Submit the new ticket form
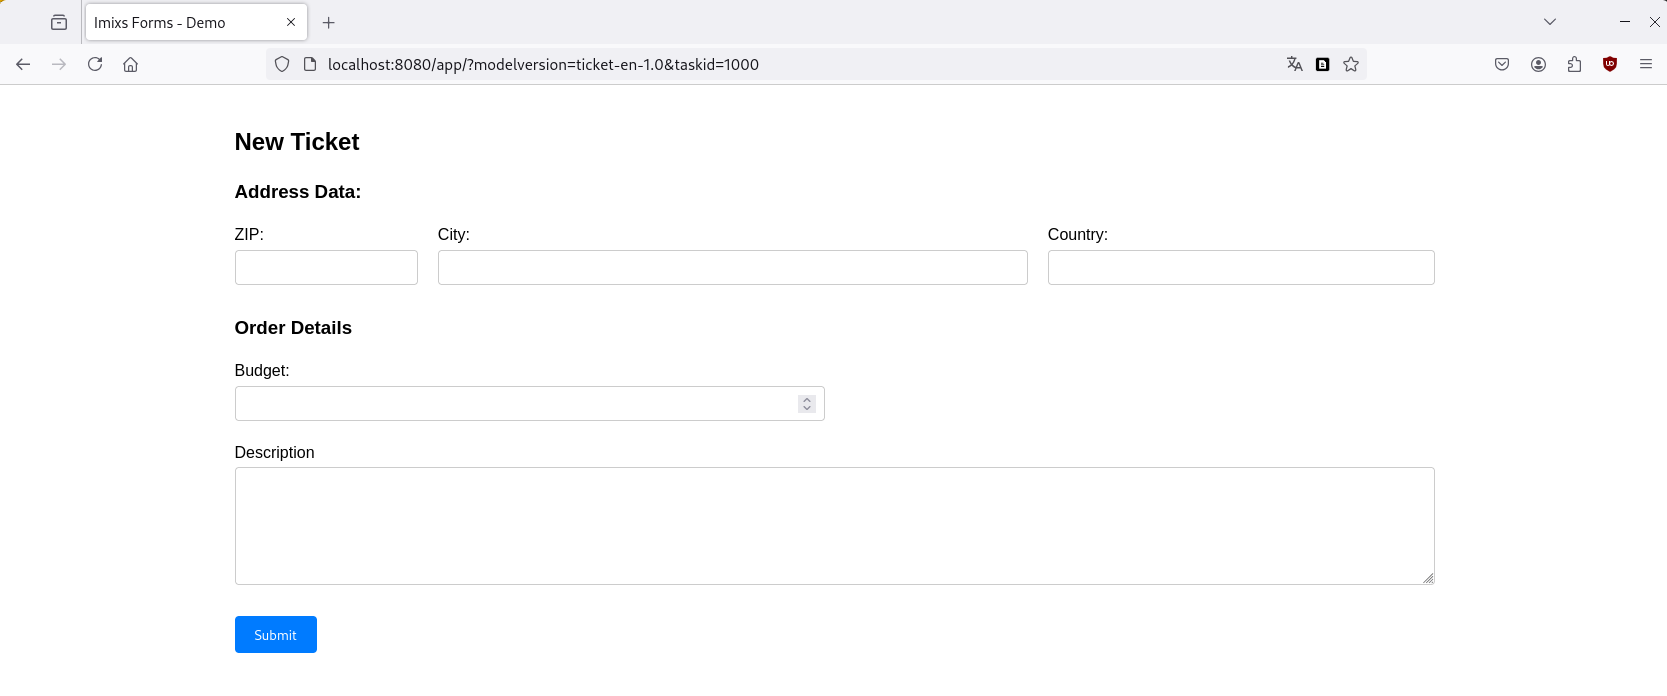 [275, 635]
